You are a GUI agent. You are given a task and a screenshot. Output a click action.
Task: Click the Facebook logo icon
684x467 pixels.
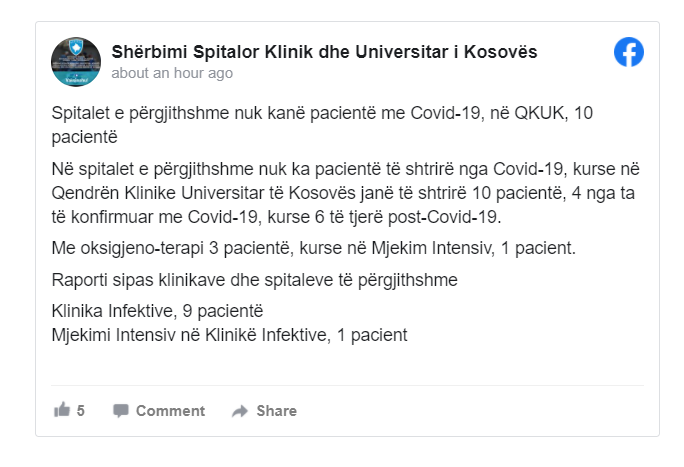[629, 52]
